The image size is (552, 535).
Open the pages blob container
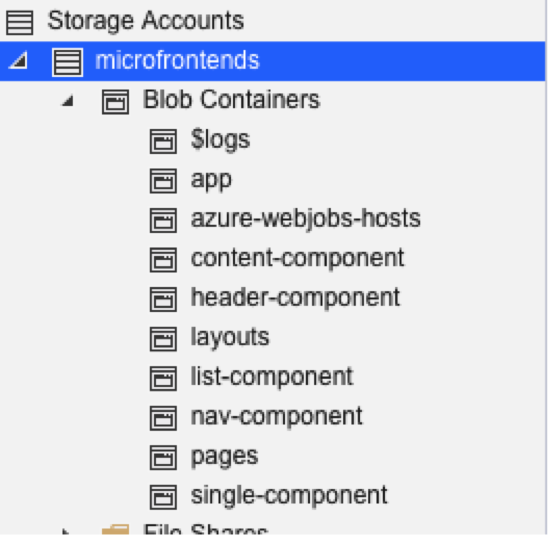[x=224, y=457]
